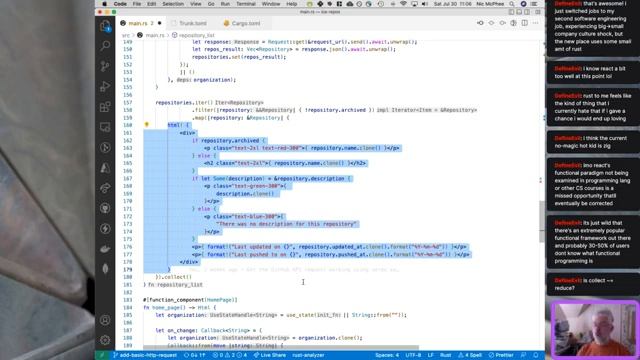The height and width of the screenshot is (360, 640).
Task: Open the Apple menu
Action: pos(104,4)
